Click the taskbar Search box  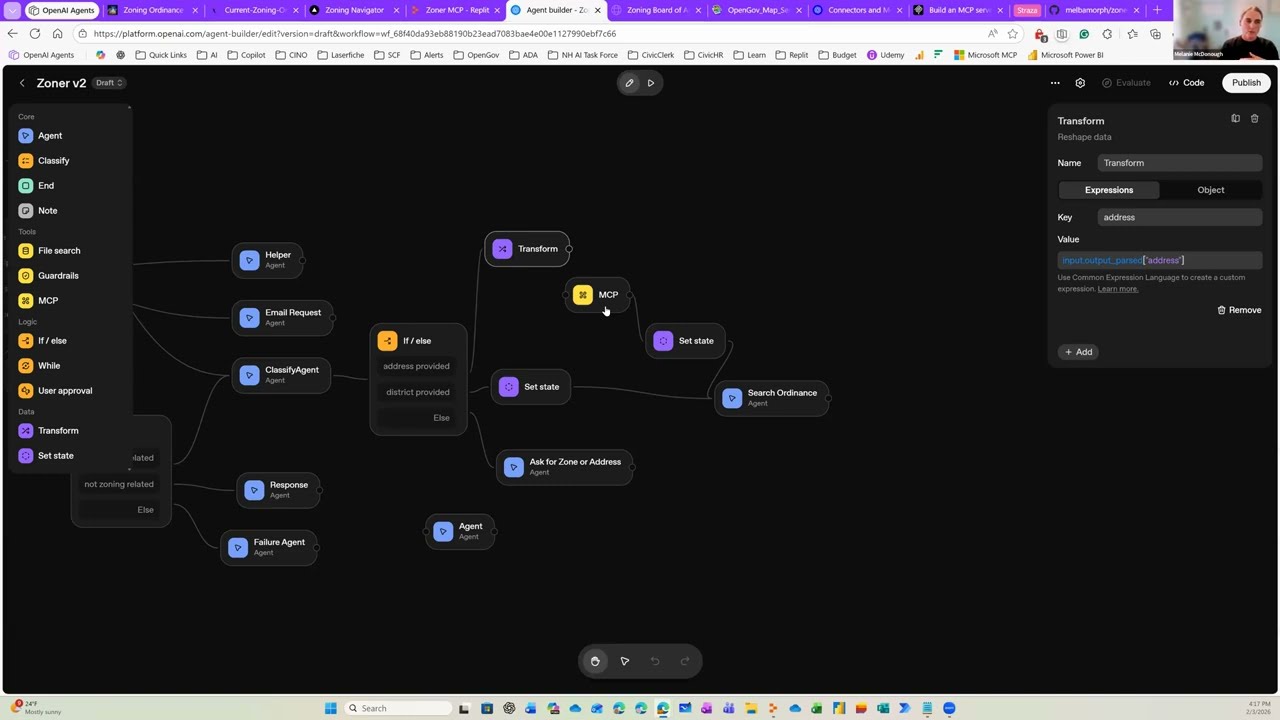[x=397, y=708]
